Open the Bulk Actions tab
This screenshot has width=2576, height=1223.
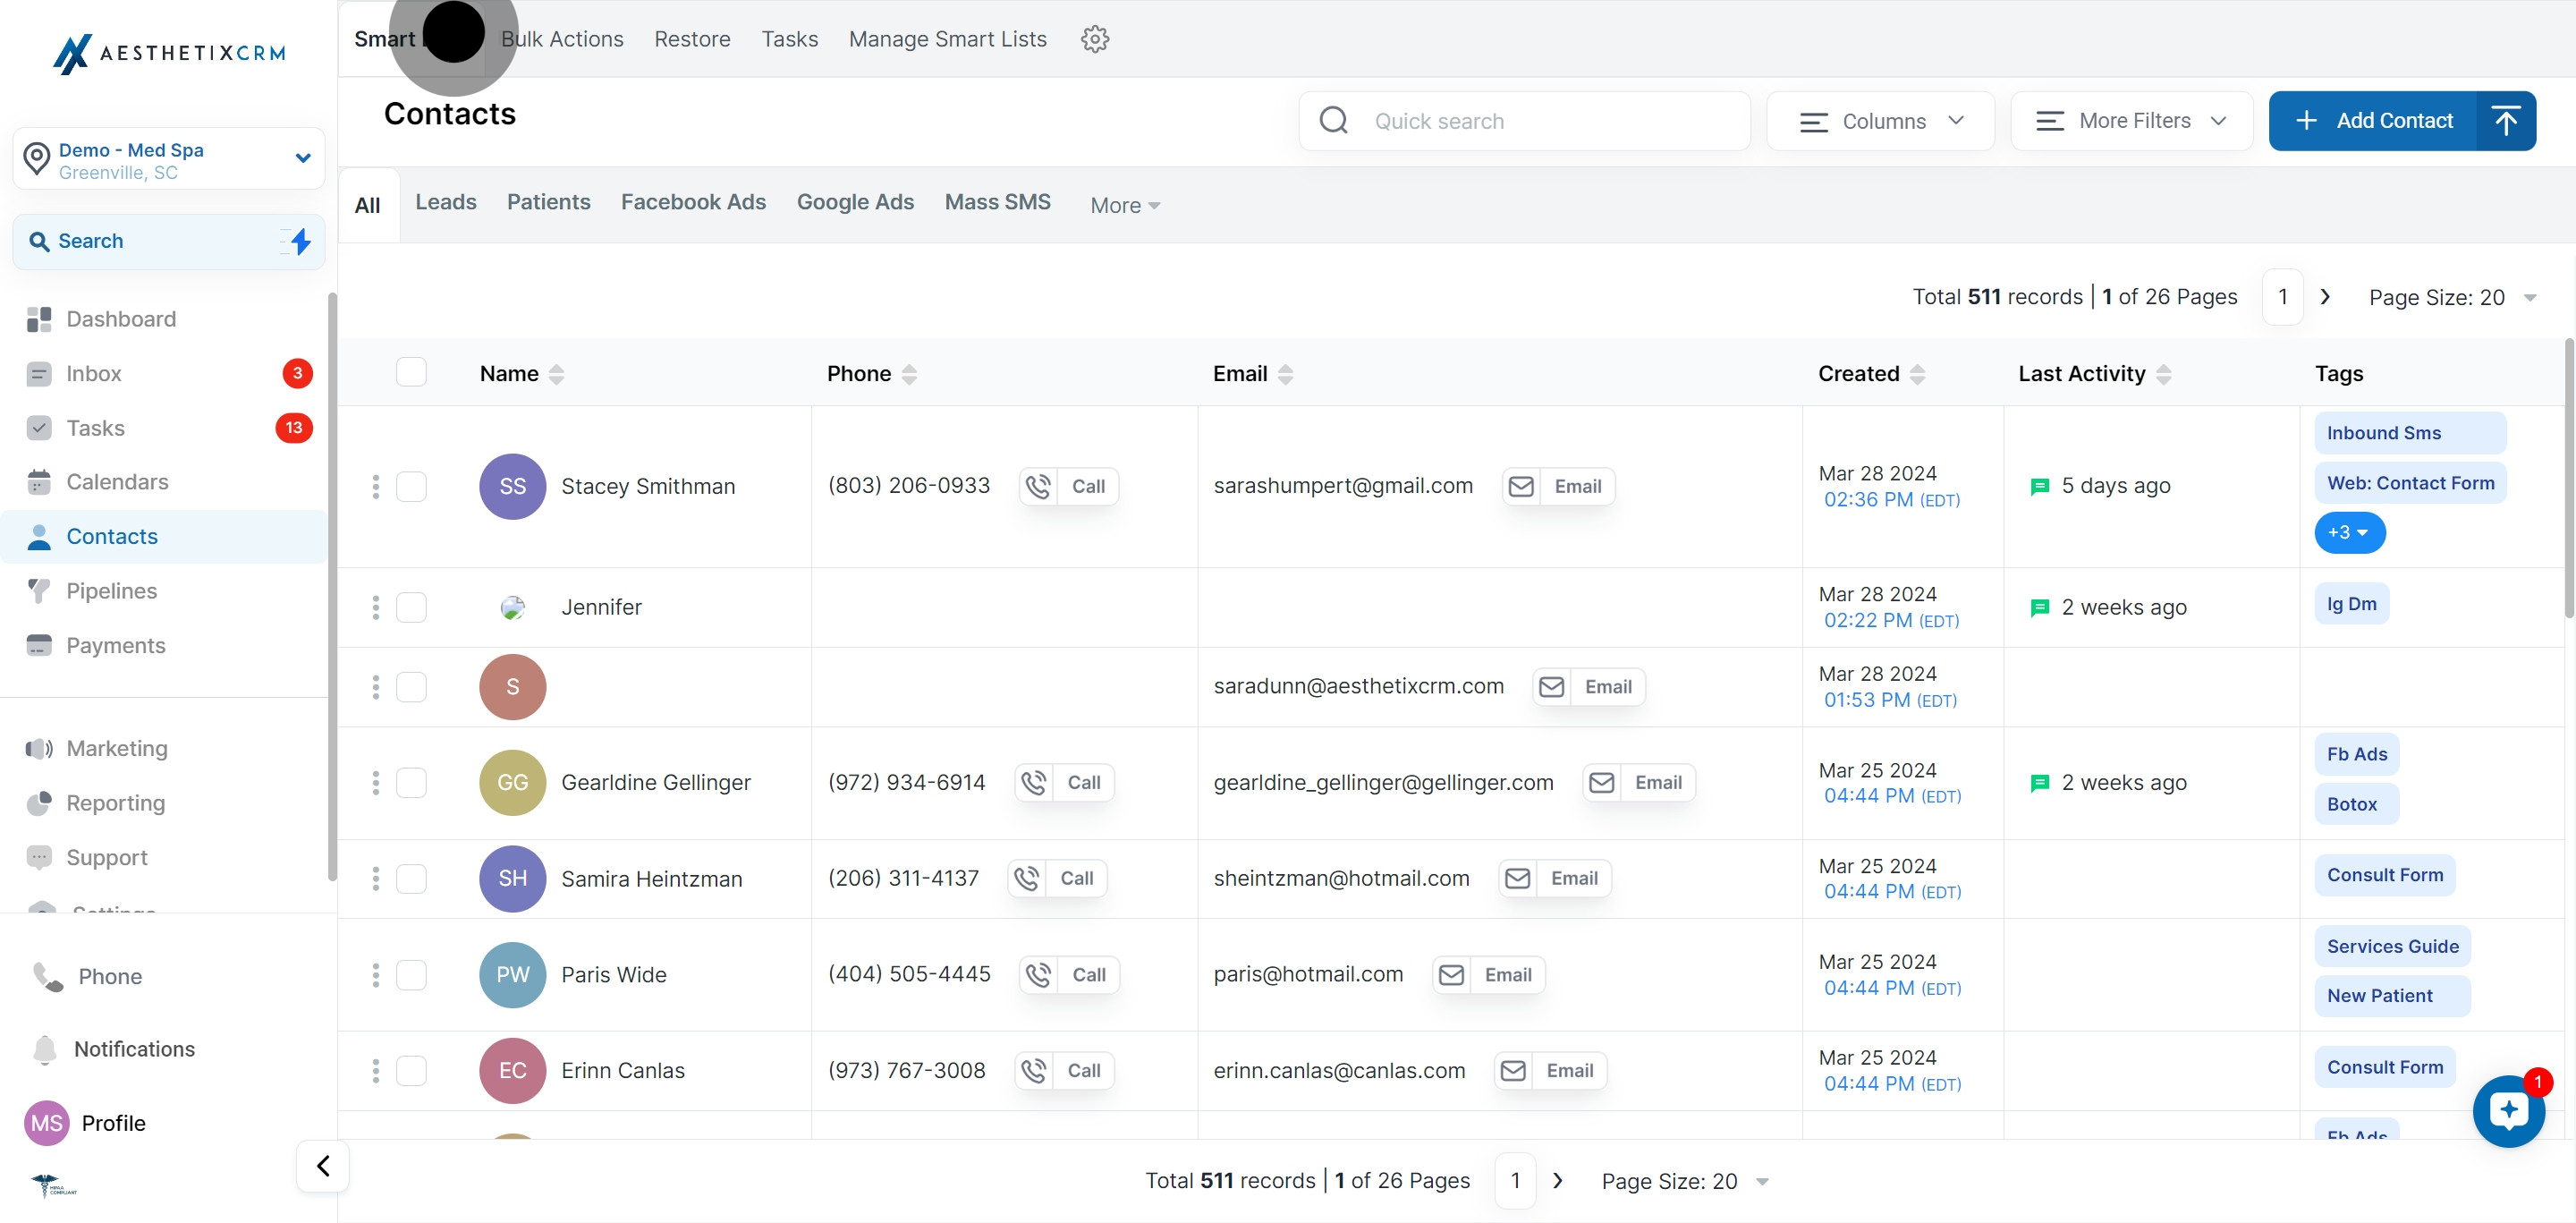(562, 39)
